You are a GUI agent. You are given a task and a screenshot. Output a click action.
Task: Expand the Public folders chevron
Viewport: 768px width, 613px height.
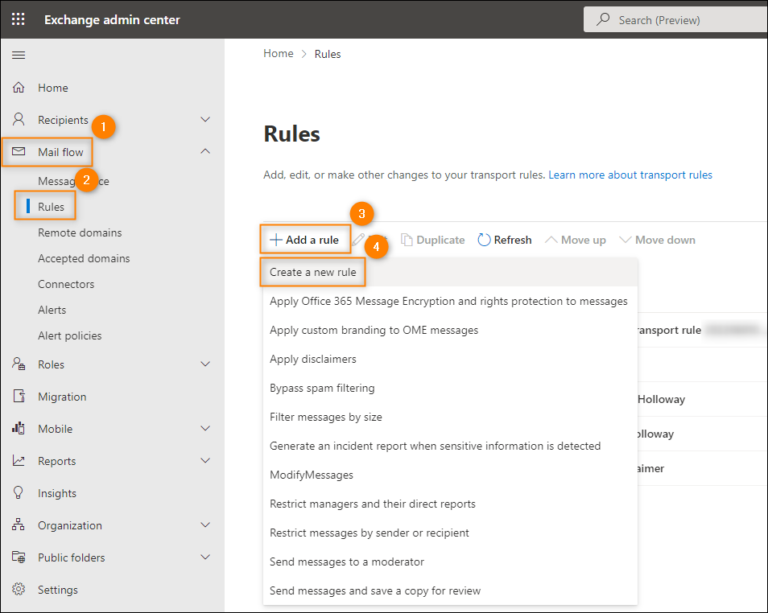[x=205, y=558]
